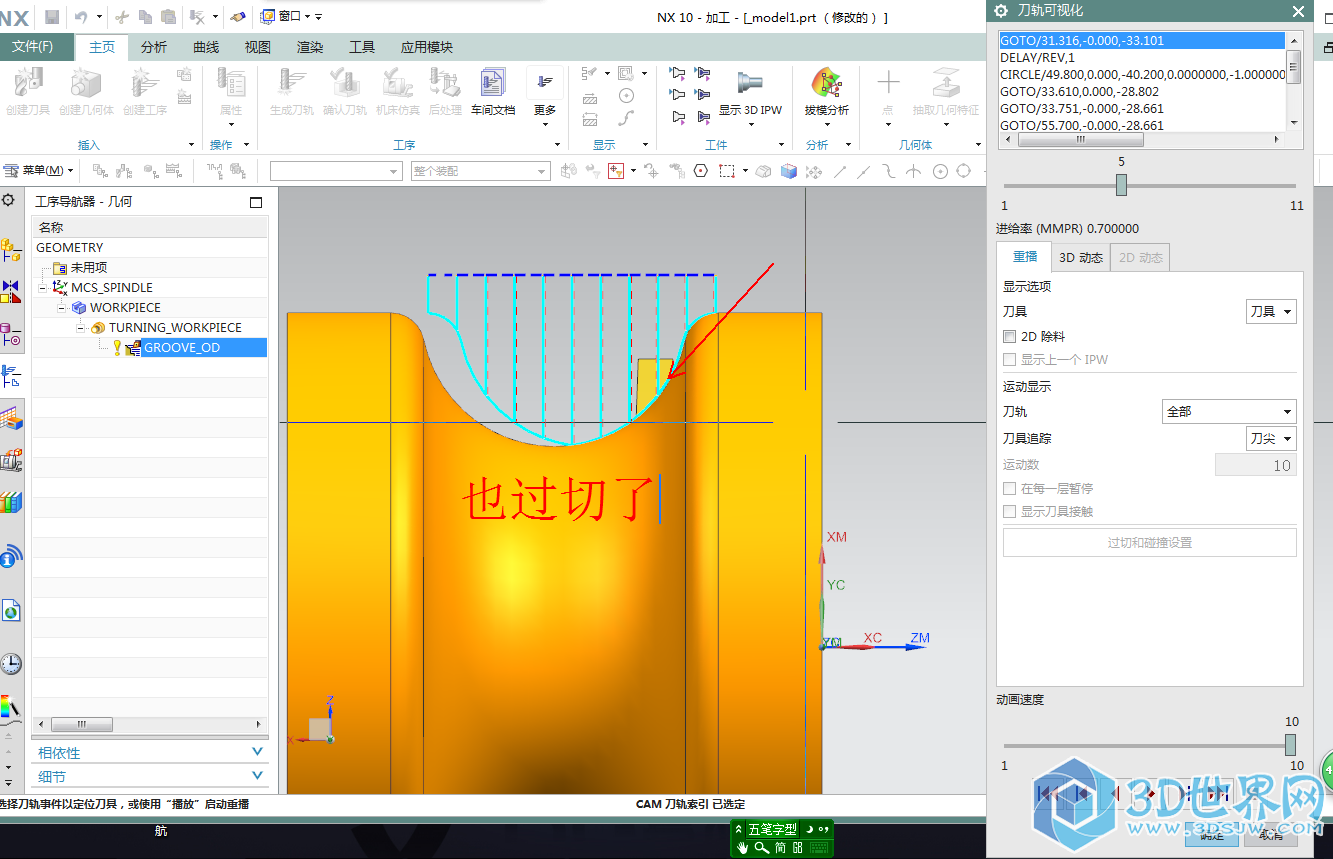Click the 机床仿真 machine simulation icon
Viewport: 1333px width, 859px height.
[398, 92]
